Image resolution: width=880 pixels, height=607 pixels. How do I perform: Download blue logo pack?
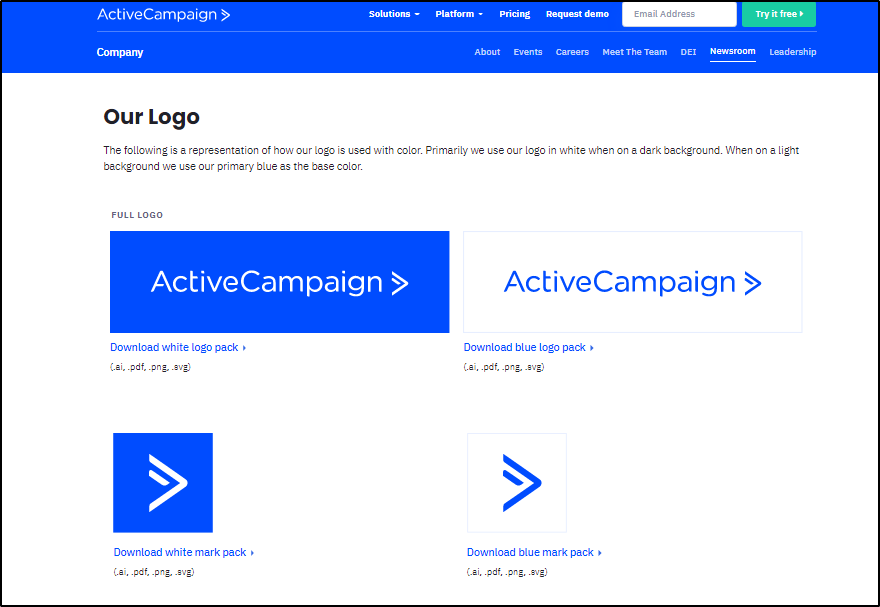(527, 348)
